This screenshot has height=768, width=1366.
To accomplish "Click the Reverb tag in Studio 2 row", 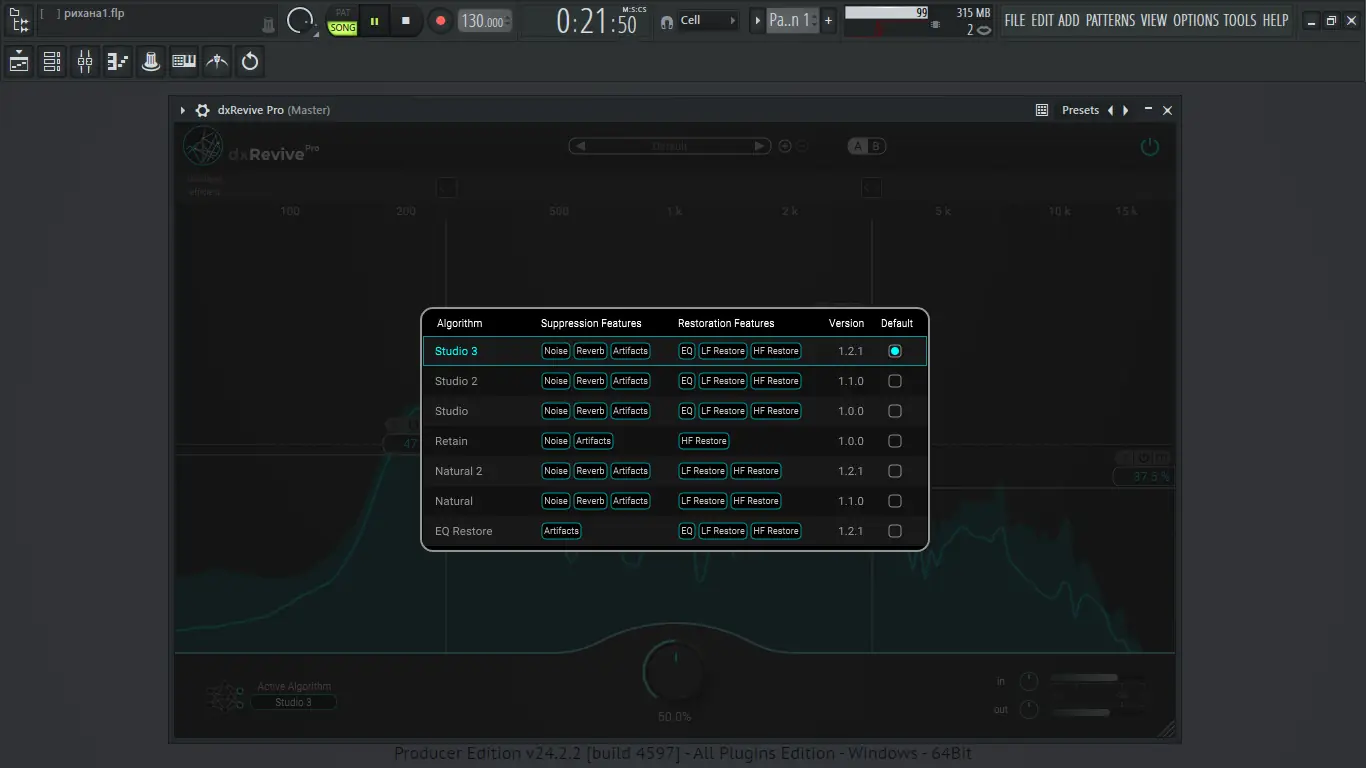I will coord(590,381).
